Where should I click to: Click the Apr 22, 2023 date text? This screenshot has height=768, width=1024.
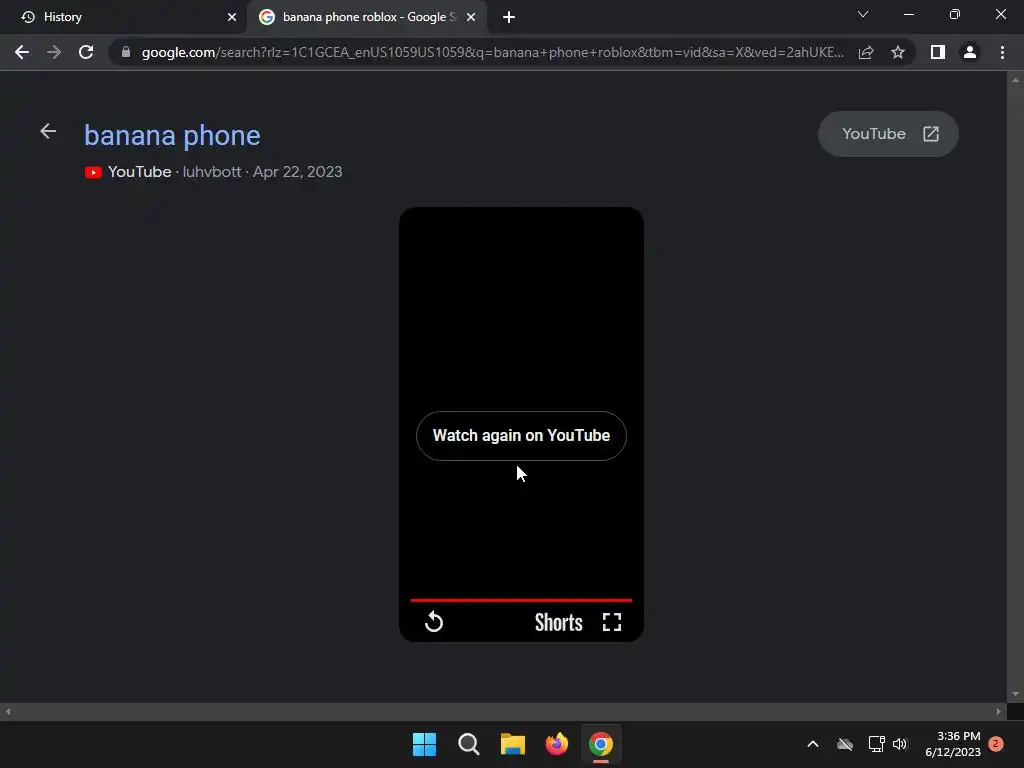pos(298,172)
